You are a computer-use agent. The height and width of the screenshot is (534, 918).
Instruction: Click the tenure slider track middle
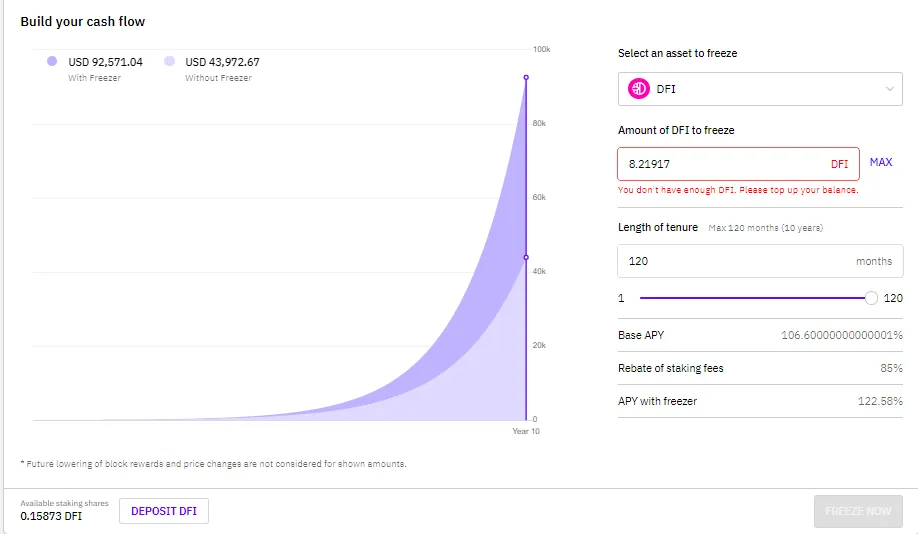pos(752,298)
